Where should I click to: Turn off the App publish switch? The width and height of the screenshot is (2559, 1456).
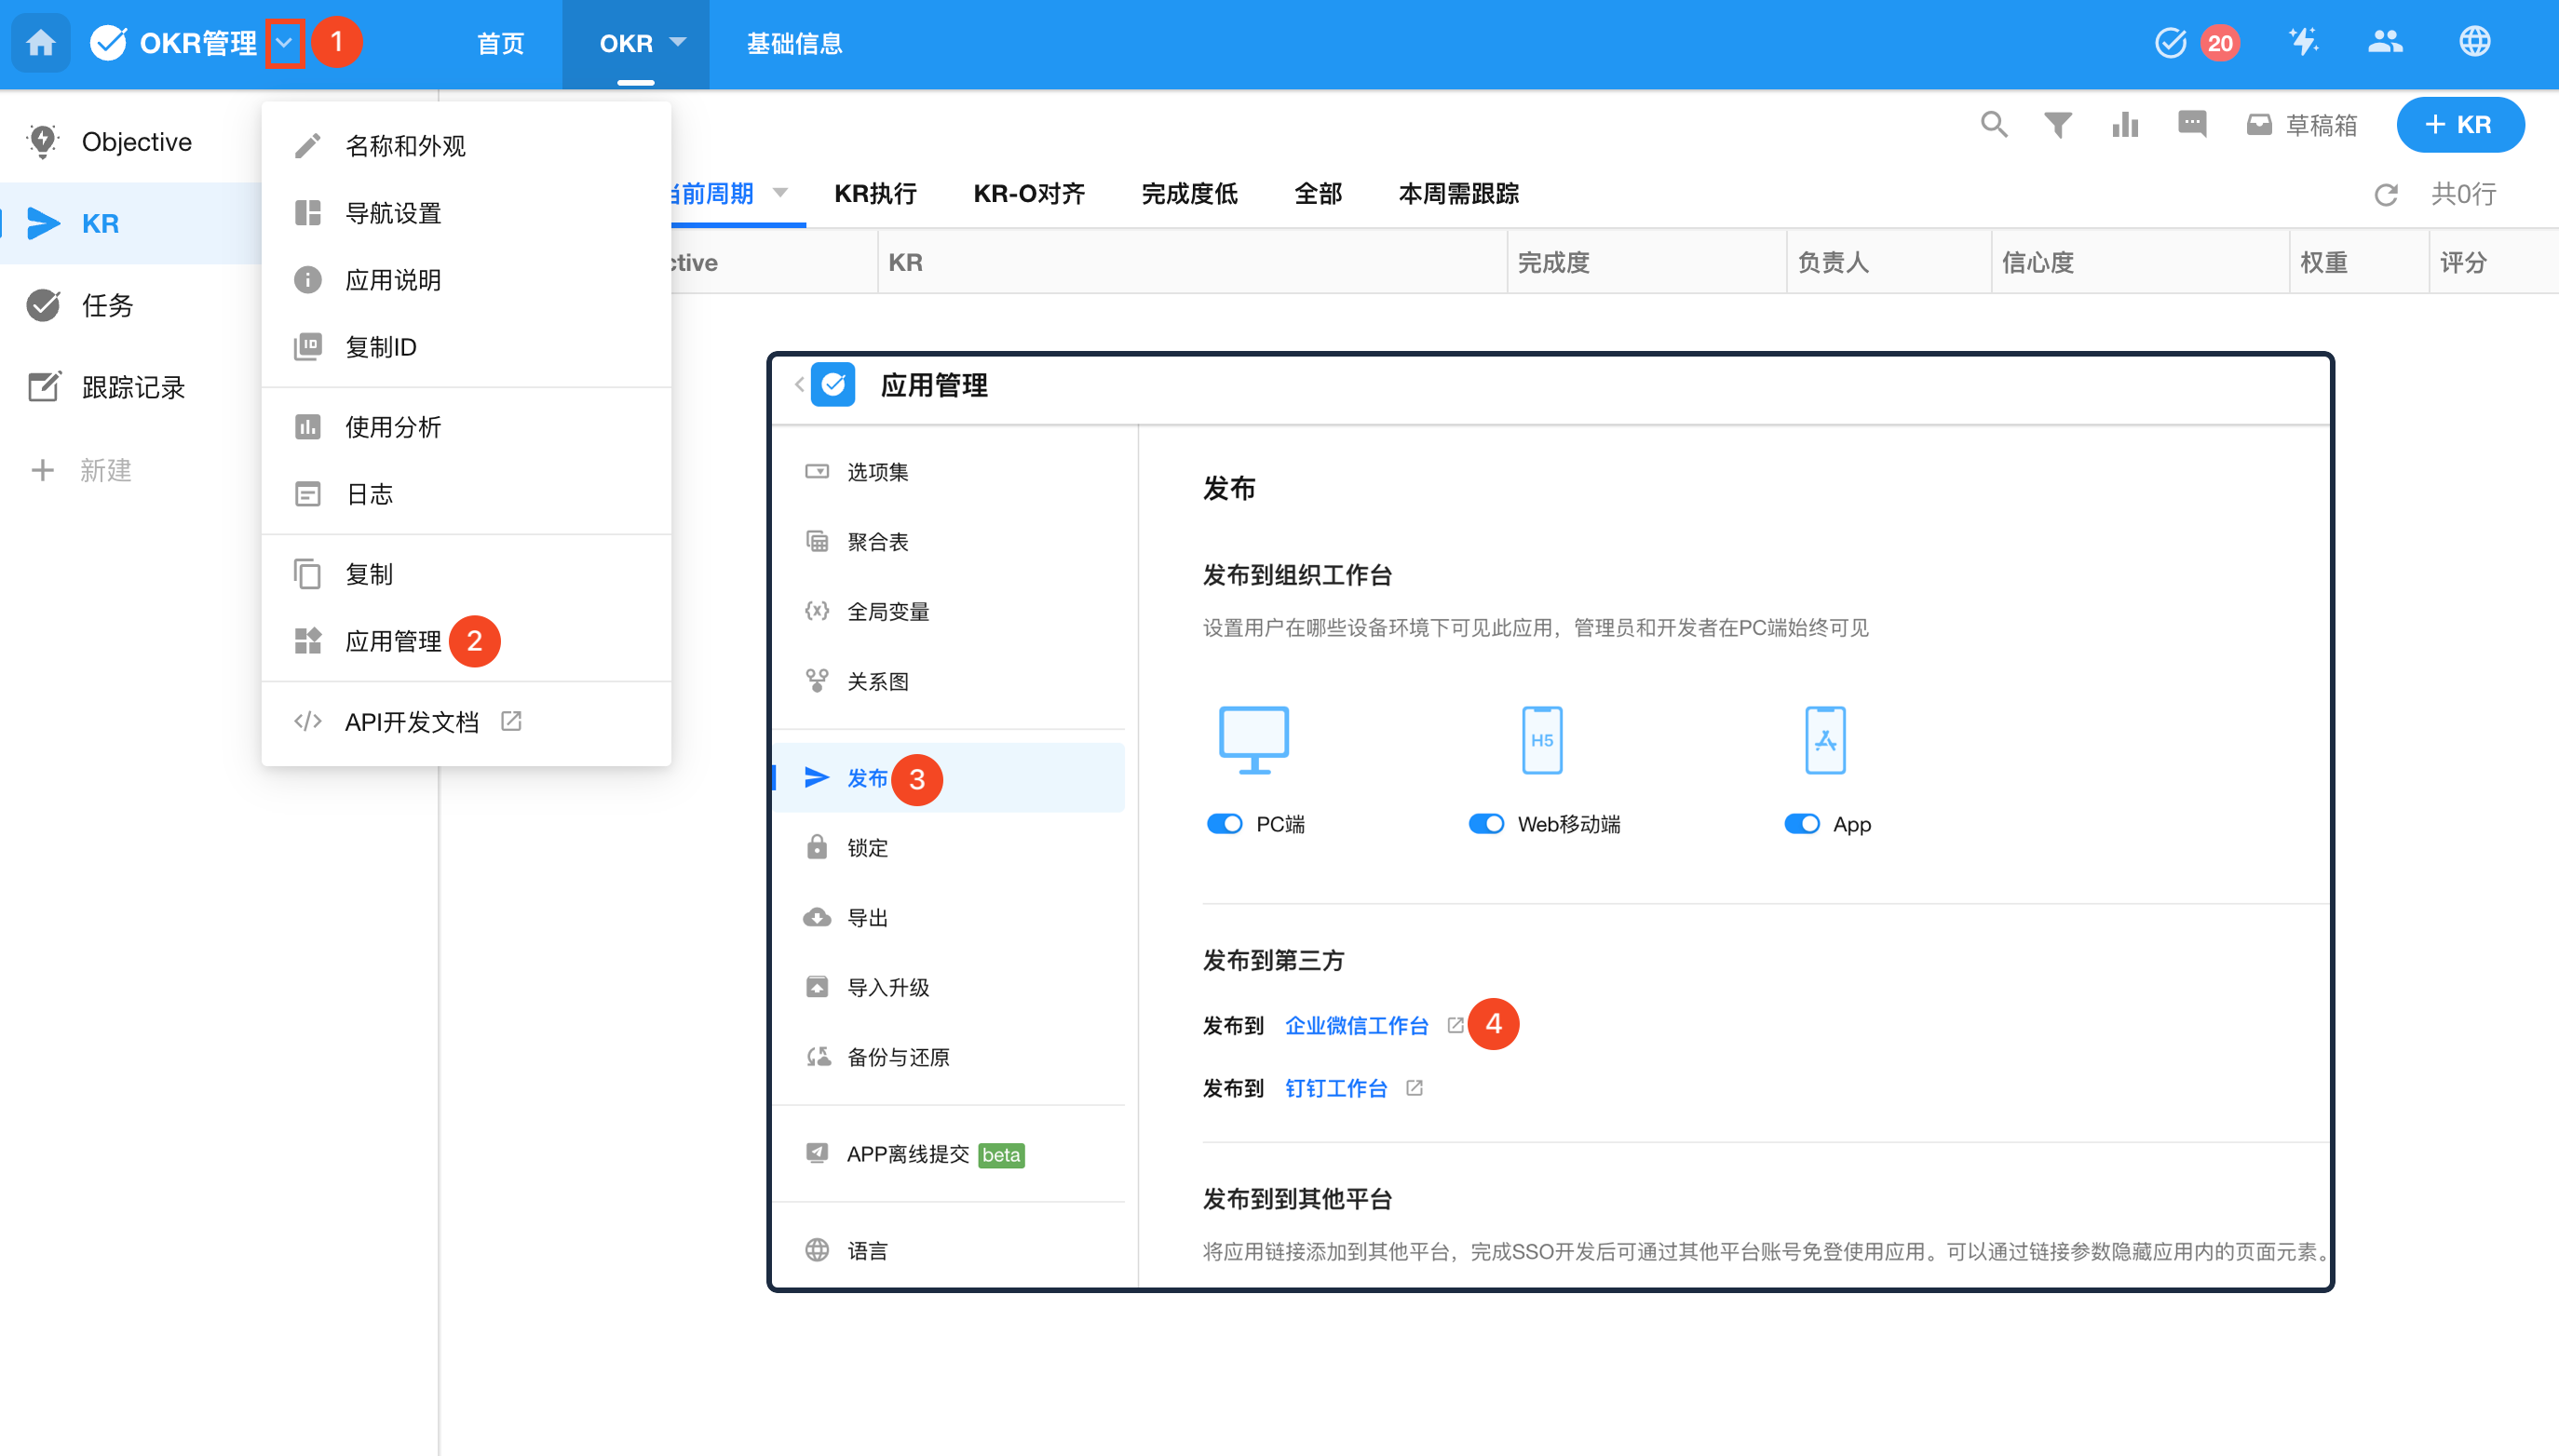pos(1801,824)
